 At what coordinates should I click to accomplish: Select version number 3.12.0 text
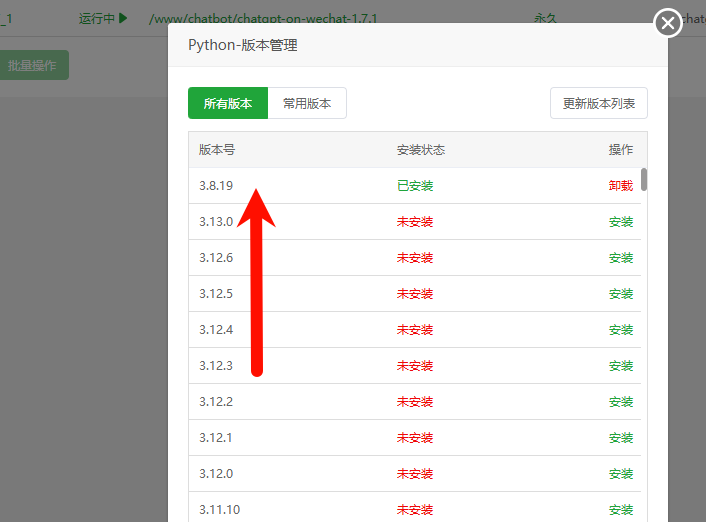coord(216,474)
